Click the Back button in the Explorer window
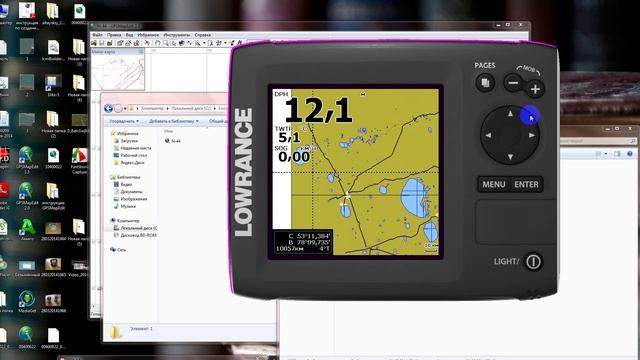This screenshot has height=360, width=640. click(109, 109)
